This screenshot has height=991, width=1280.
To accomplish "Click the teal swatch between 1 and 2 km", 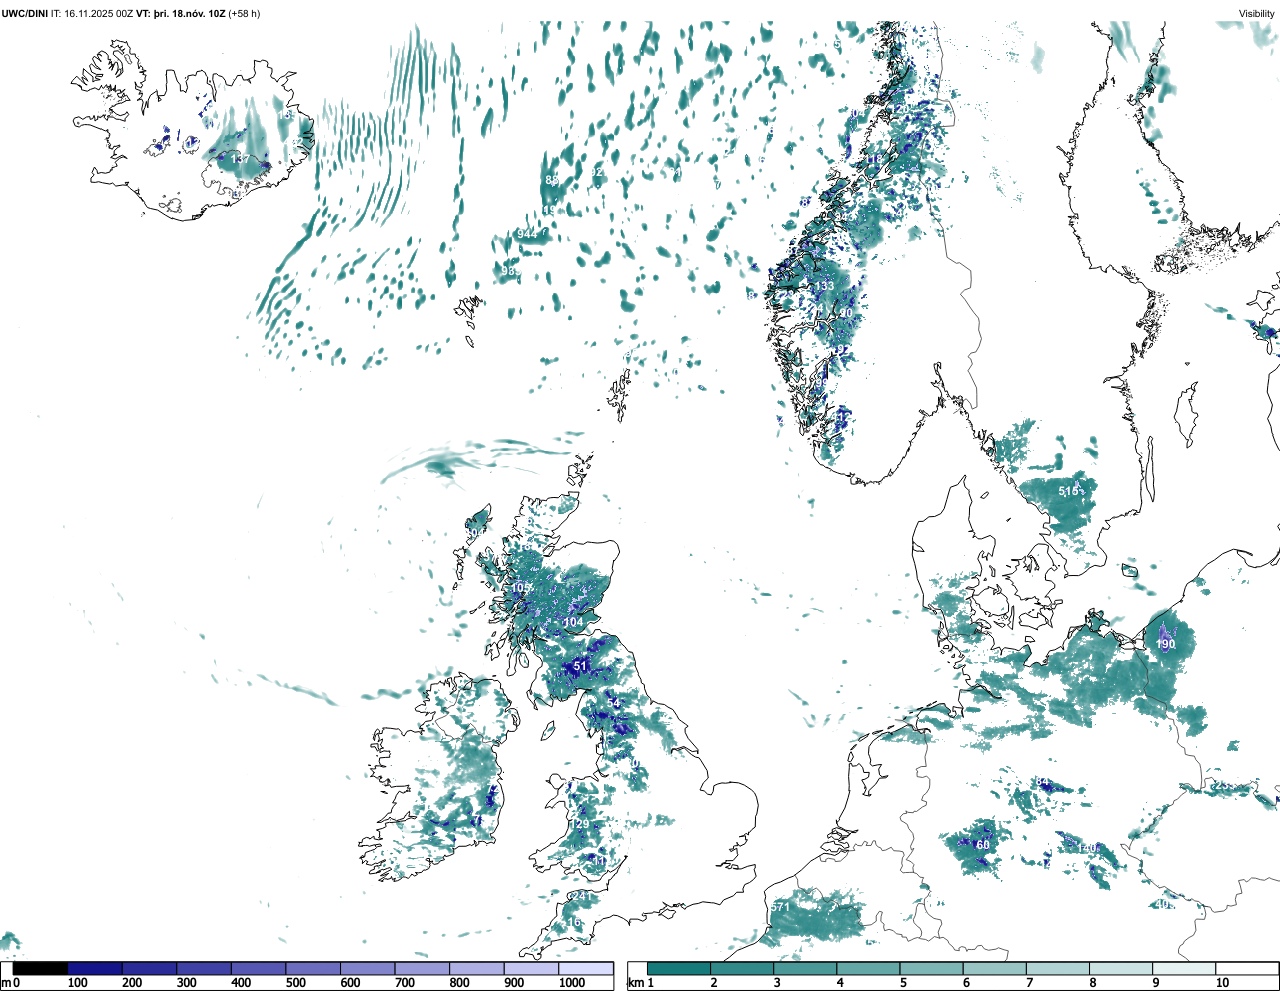I will (679, 968).
